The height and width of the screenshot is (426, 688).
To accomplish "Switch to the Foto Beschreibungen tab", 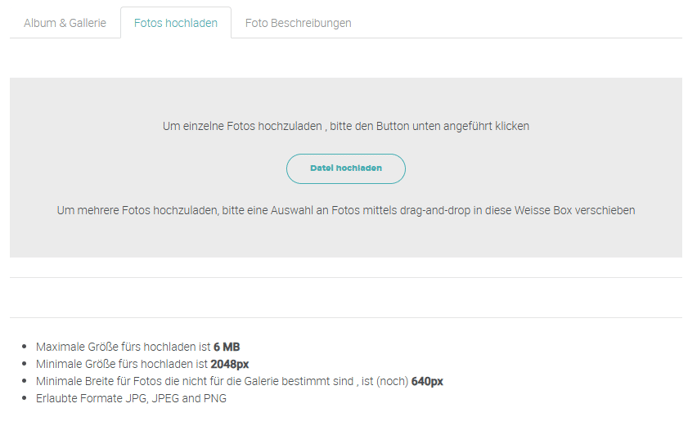I will click(x=298, y=23).
